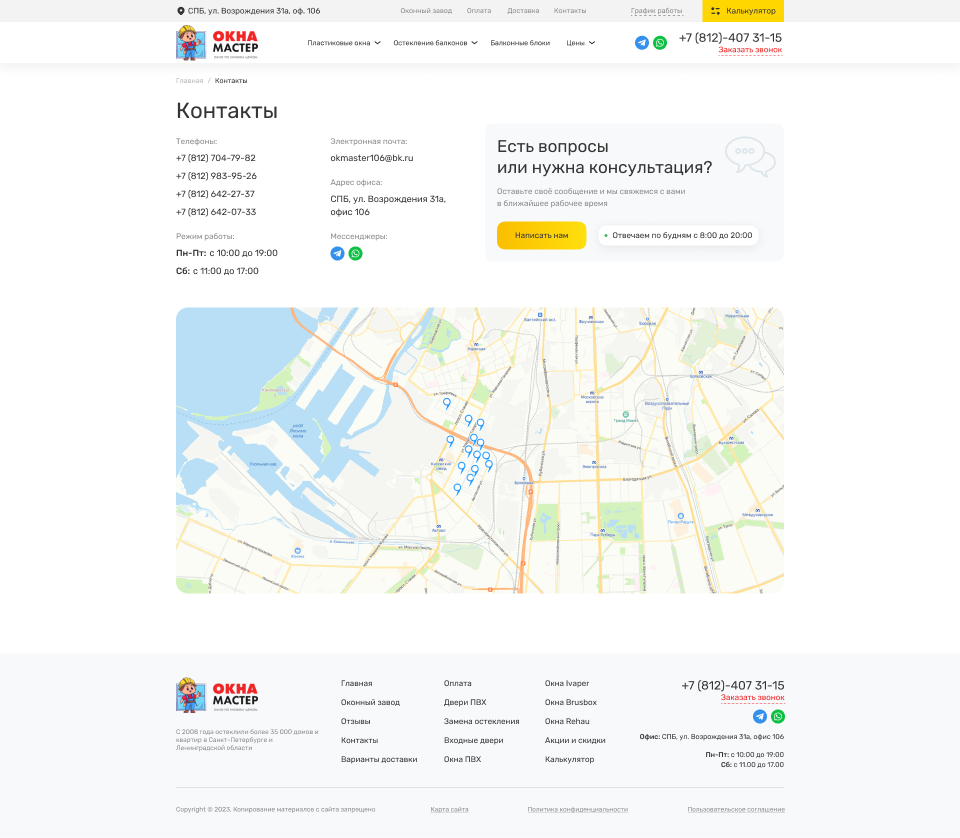Click email okmaster106@bk.ru
The height and width of the screenshot is (838, 960).
(372, 158)
